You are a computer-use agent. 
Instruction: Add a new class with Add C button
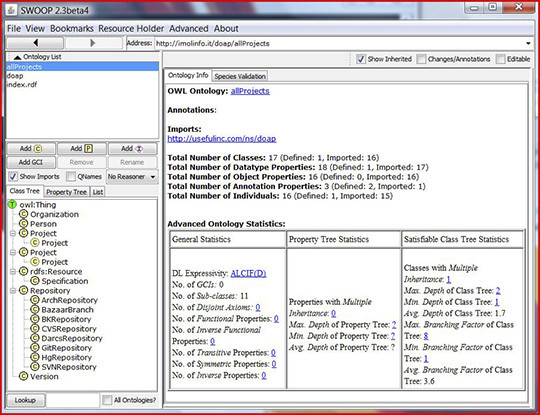click(31, 148)
